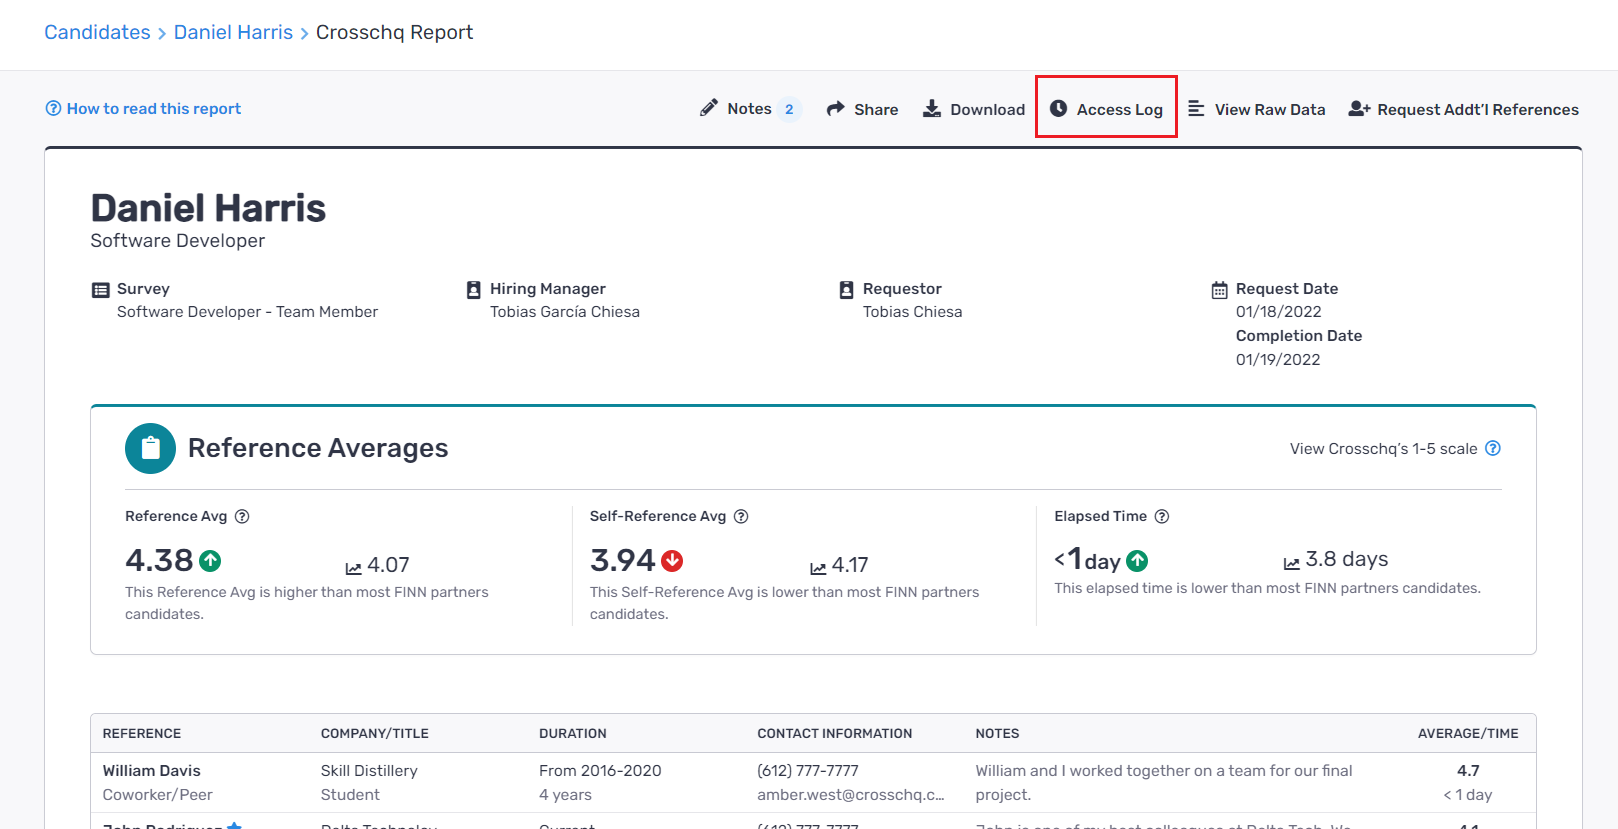The image size is (1618, 829).
Task: Navigate to Daniel Harris breadcrumb
Action: pos(233,32)
